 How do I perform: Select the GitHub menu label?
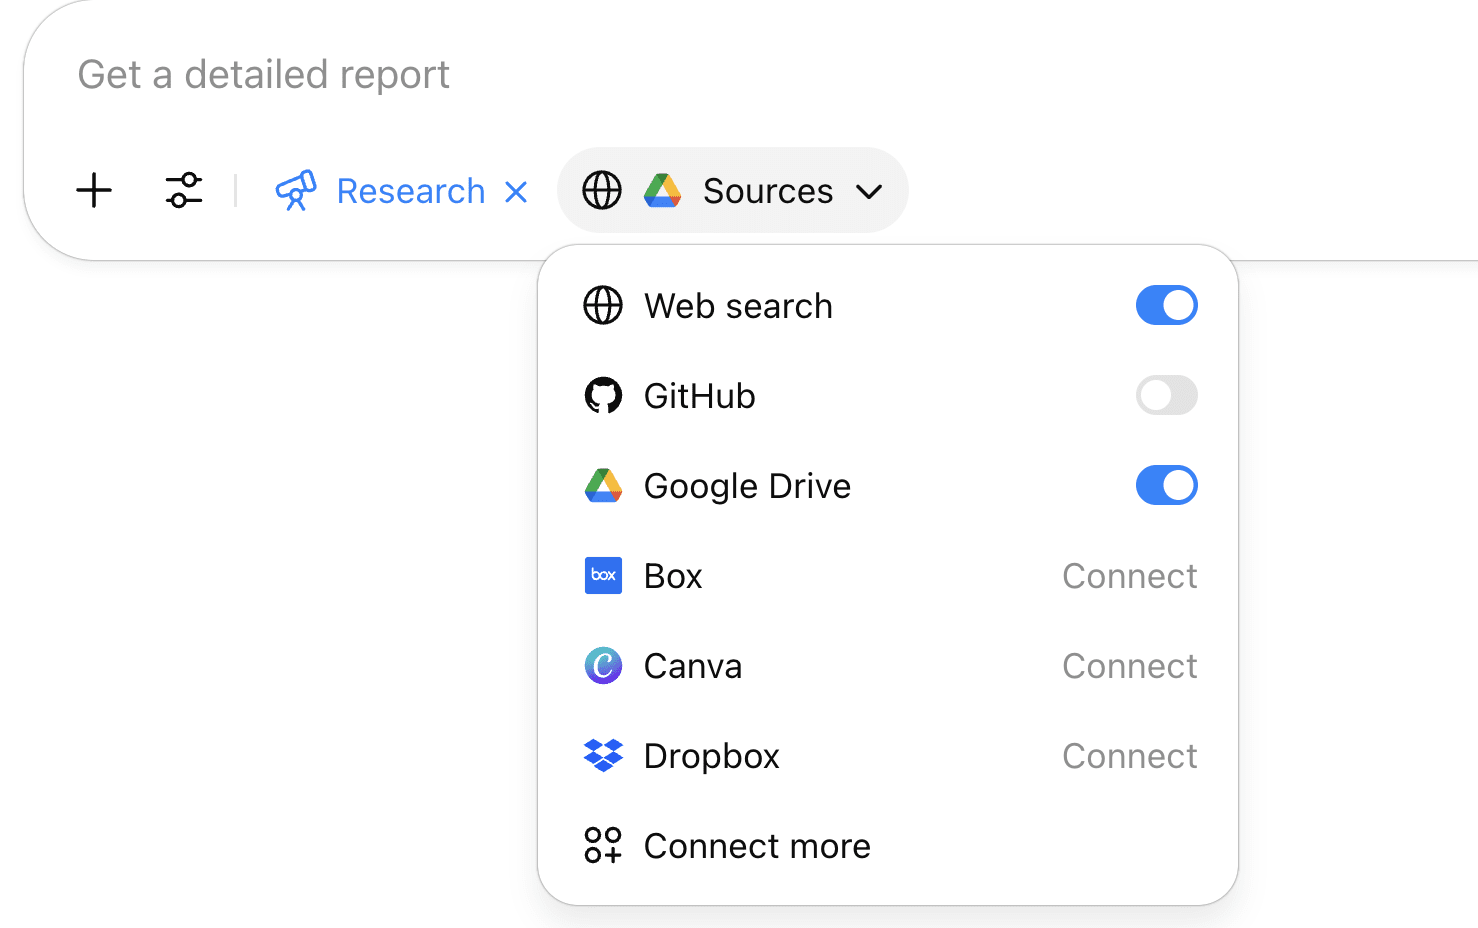coord(700,396)
